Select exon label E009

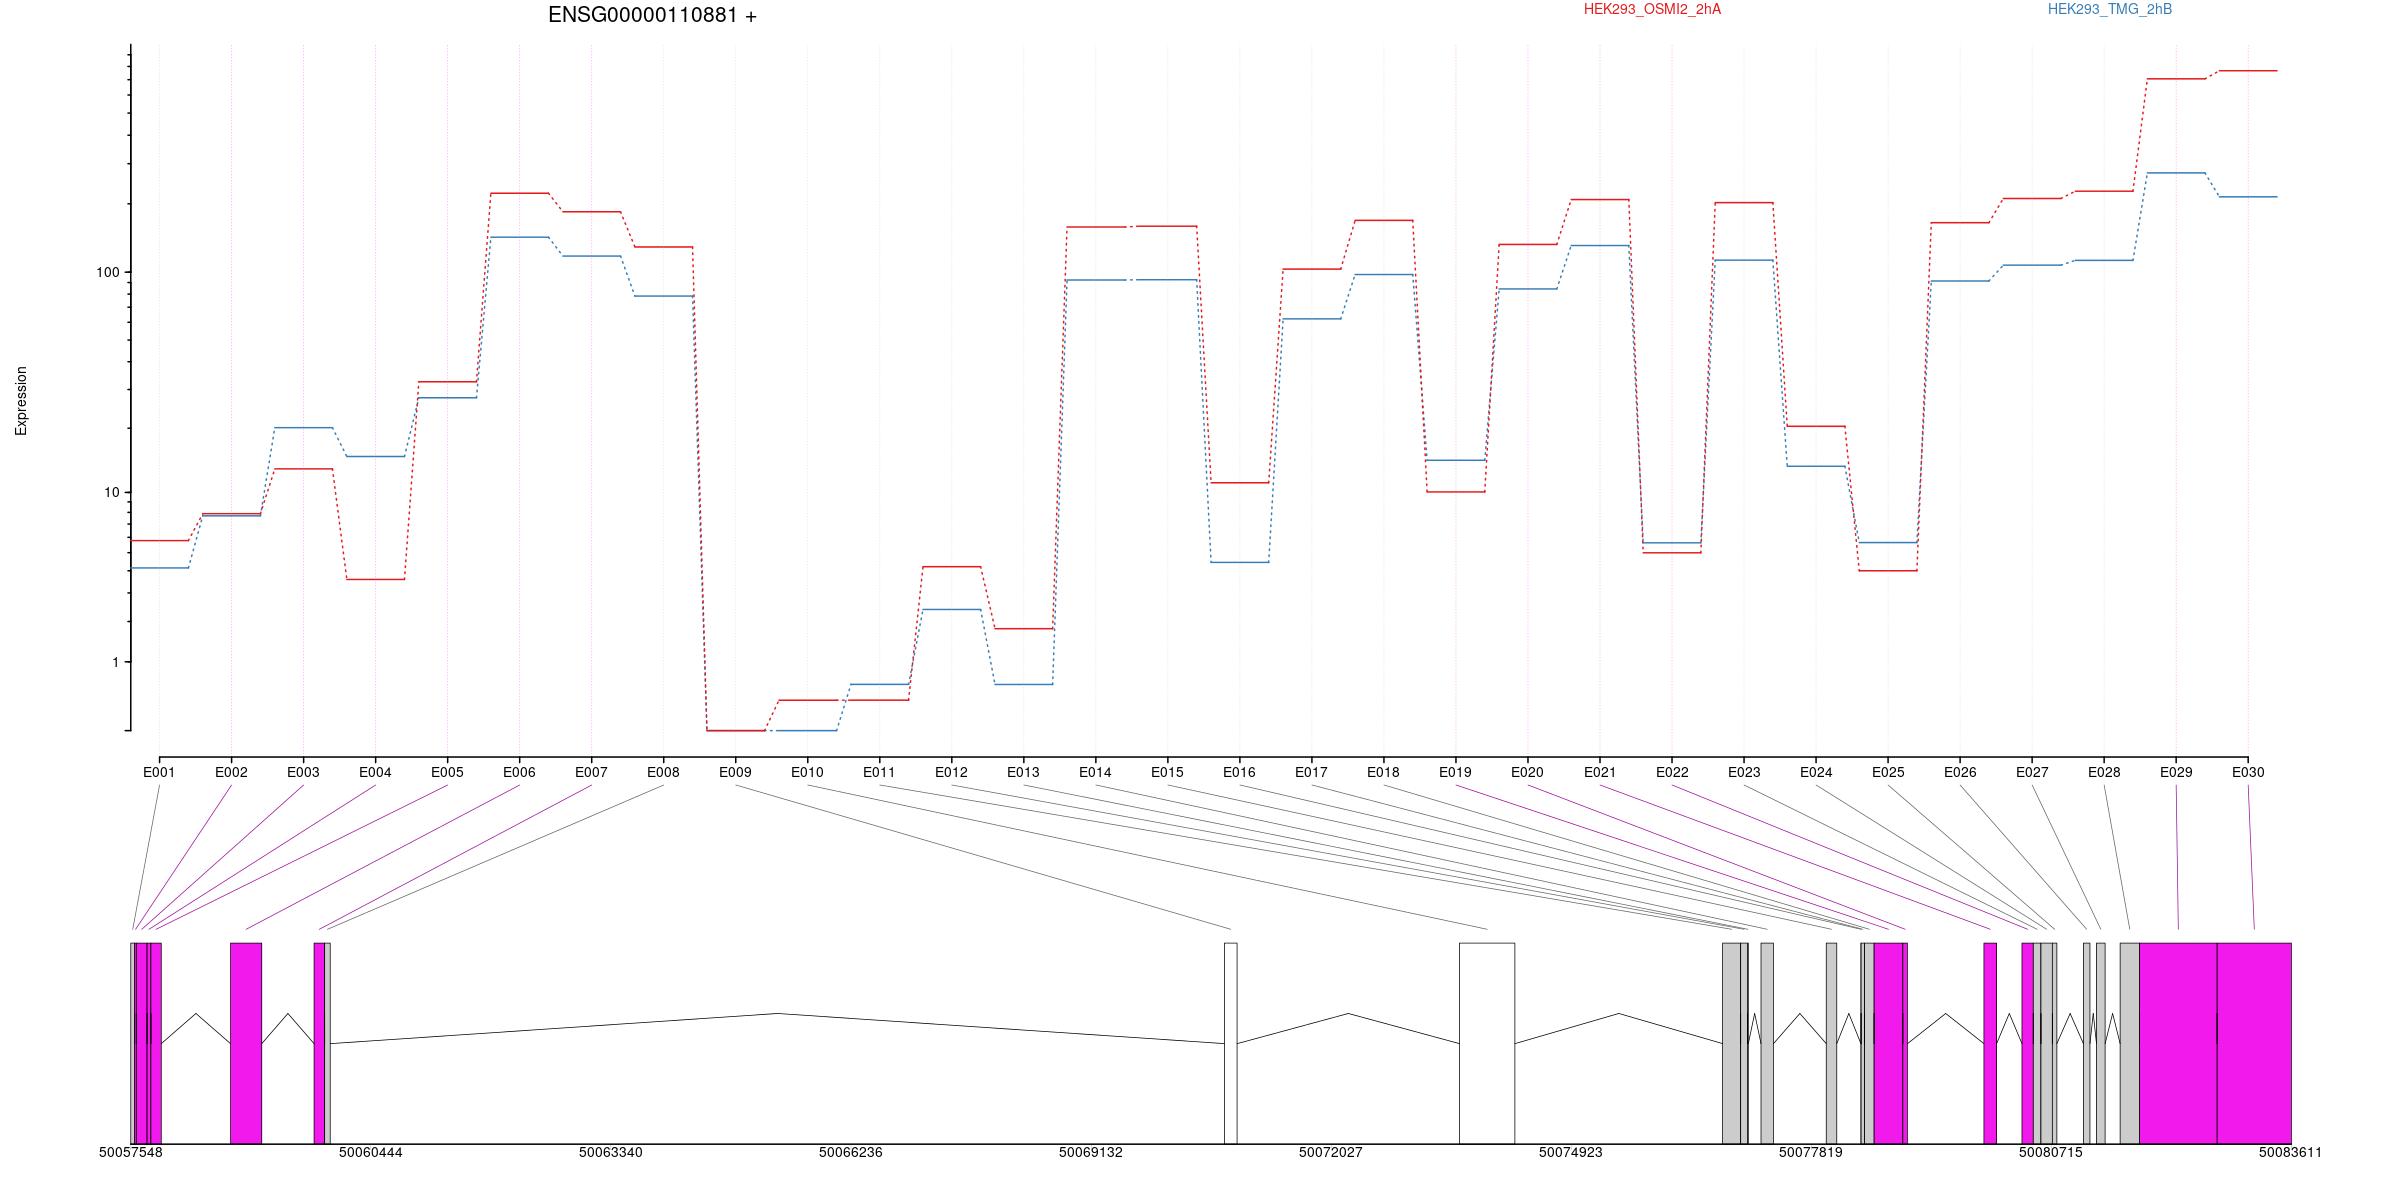pyautogui.click(x=735, y=772)
